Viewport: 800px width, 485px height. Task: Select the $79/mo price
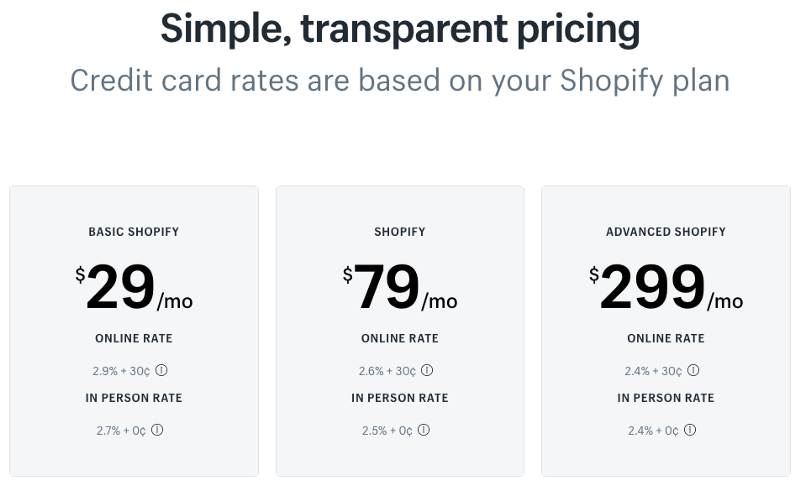(400, 288)
